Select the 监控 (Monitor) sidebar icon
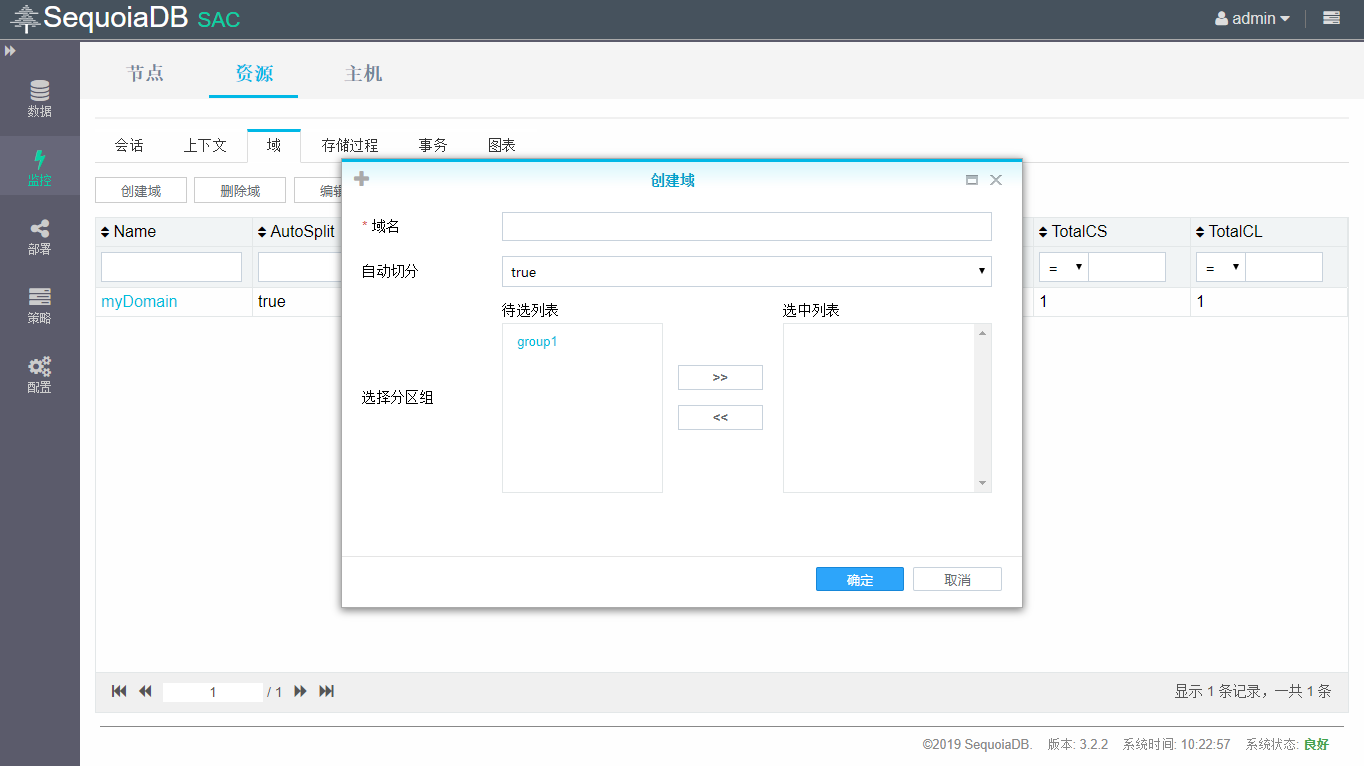Image resolution: width=1364 pixels, height=766 pixels. coord(40,168)
